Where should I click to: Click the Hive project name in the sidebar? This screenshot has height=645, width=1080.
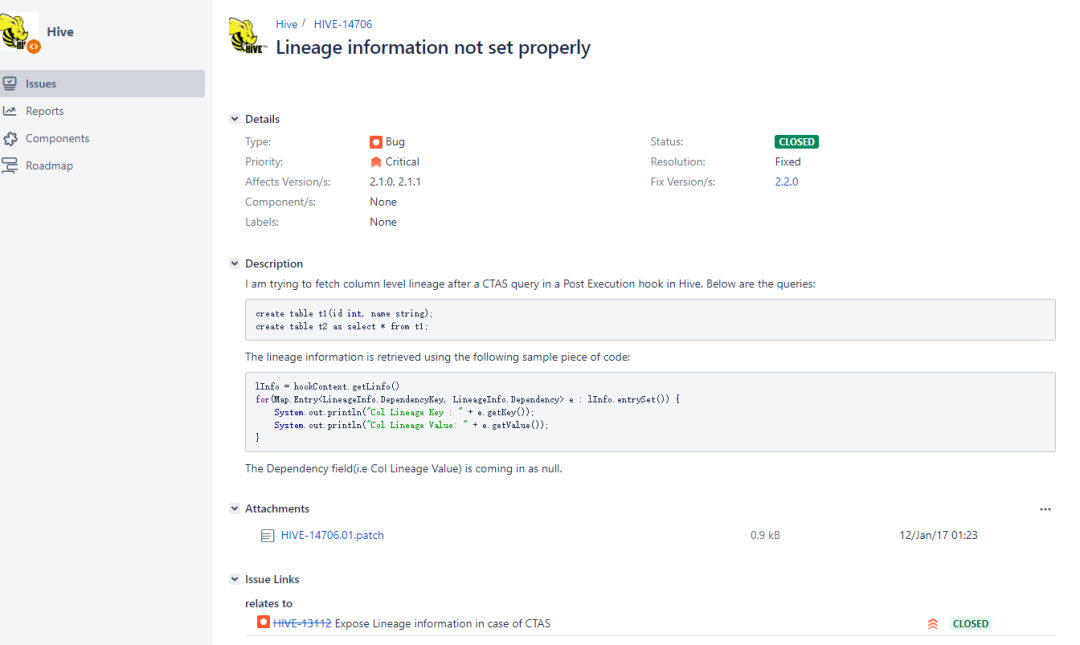pyautogui.click(x=60, y=32)
